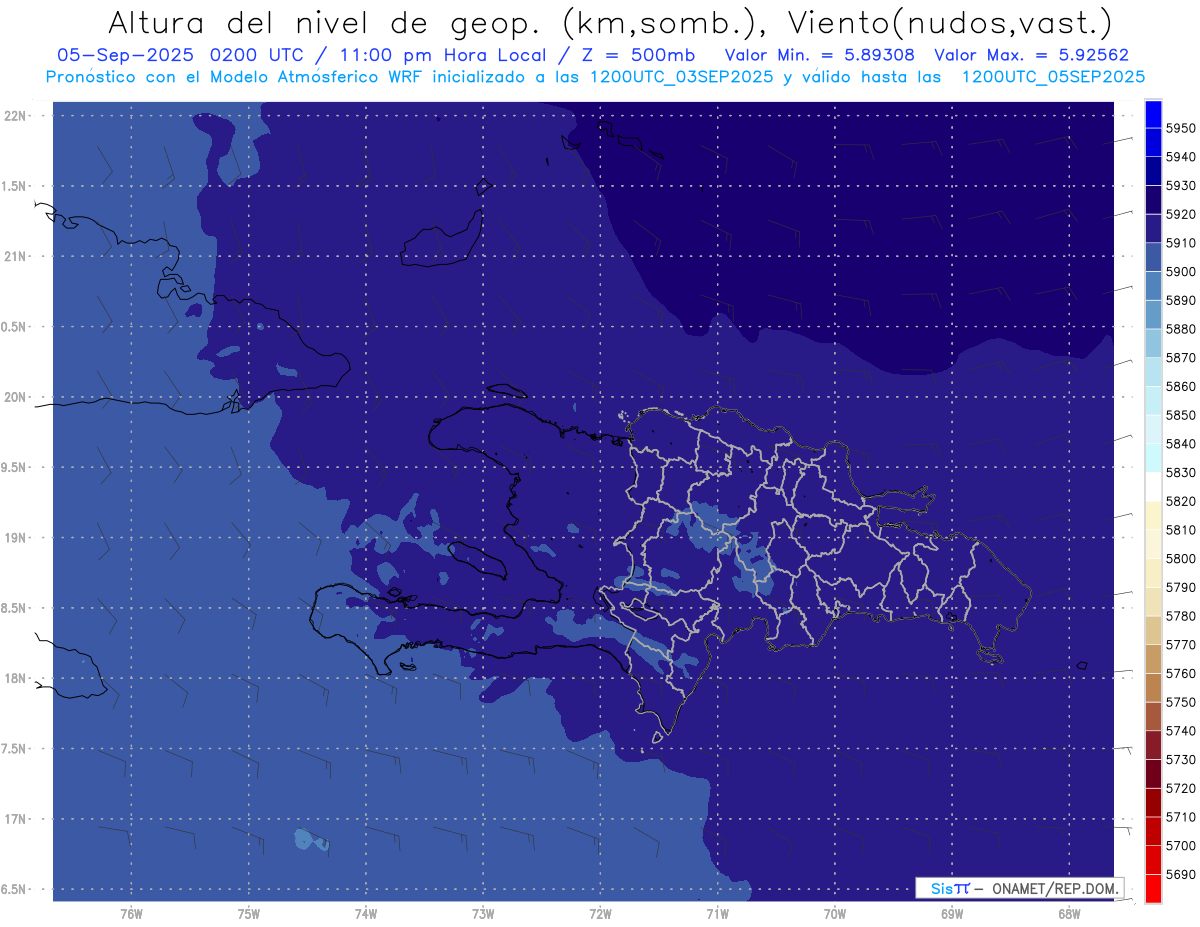Click the 68W longitude axis label
Screen dimensions: 1200x927
click(x=1068, y=913)
